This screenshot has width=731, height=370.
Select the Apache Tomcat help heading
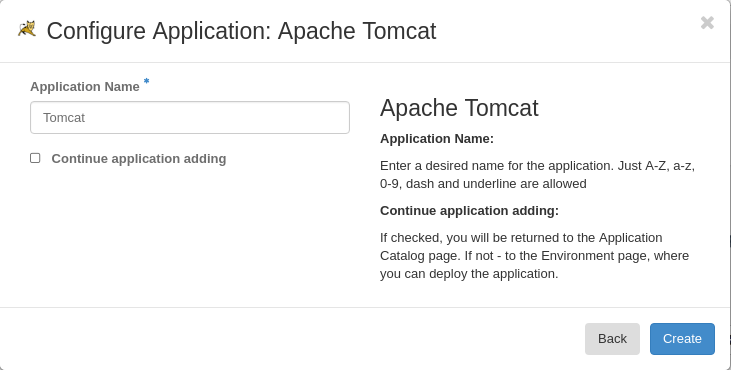(x=459, y=108)
